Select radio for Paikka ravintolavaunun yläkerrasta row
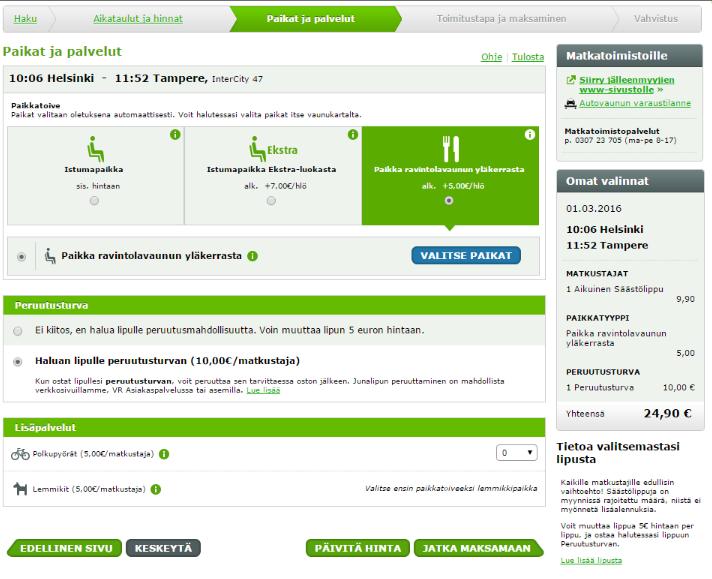This screenshot has height=579, width=712. pos(21,257)
